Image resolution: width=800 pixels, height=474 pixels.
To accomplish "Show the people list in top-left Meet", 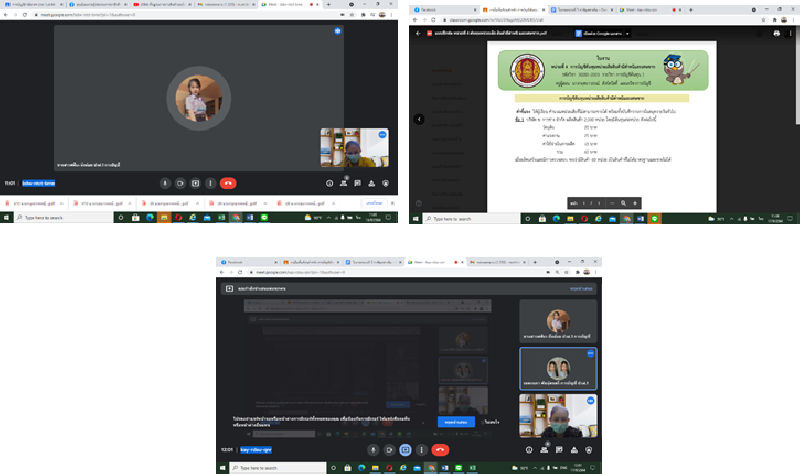I will tap(343, 183).
